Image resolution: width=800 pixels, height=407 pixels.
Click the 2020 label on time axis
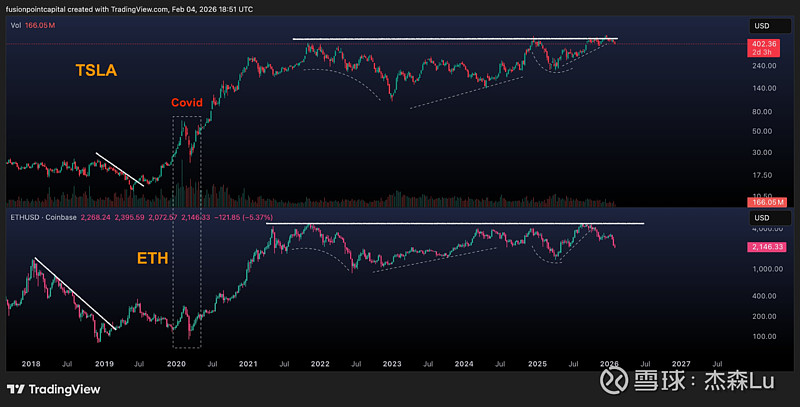coord(177,364)
